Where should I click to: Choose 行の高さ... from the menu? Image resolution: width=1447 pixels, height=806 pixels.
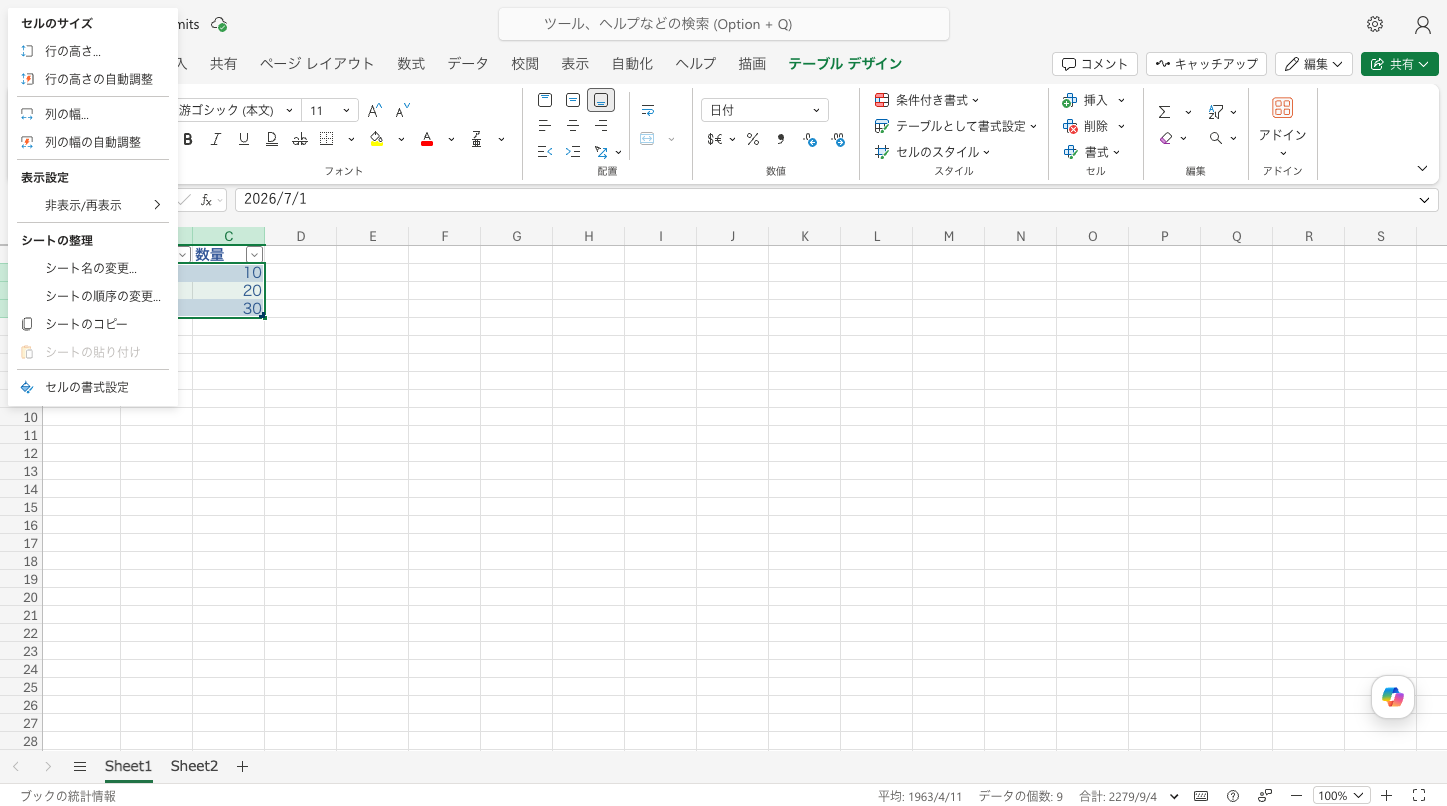(92, 51)
